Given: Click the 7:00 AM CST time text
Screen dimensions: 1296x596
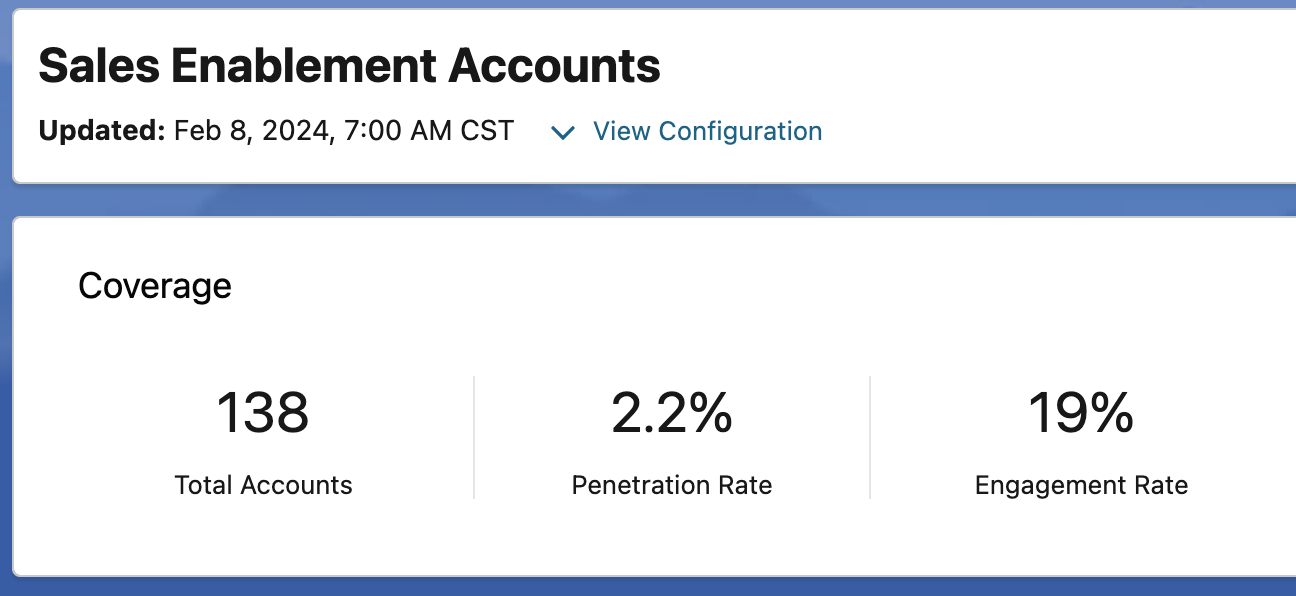Looking at the screenshot, I should pyautogui.click(x=428, y=131).
